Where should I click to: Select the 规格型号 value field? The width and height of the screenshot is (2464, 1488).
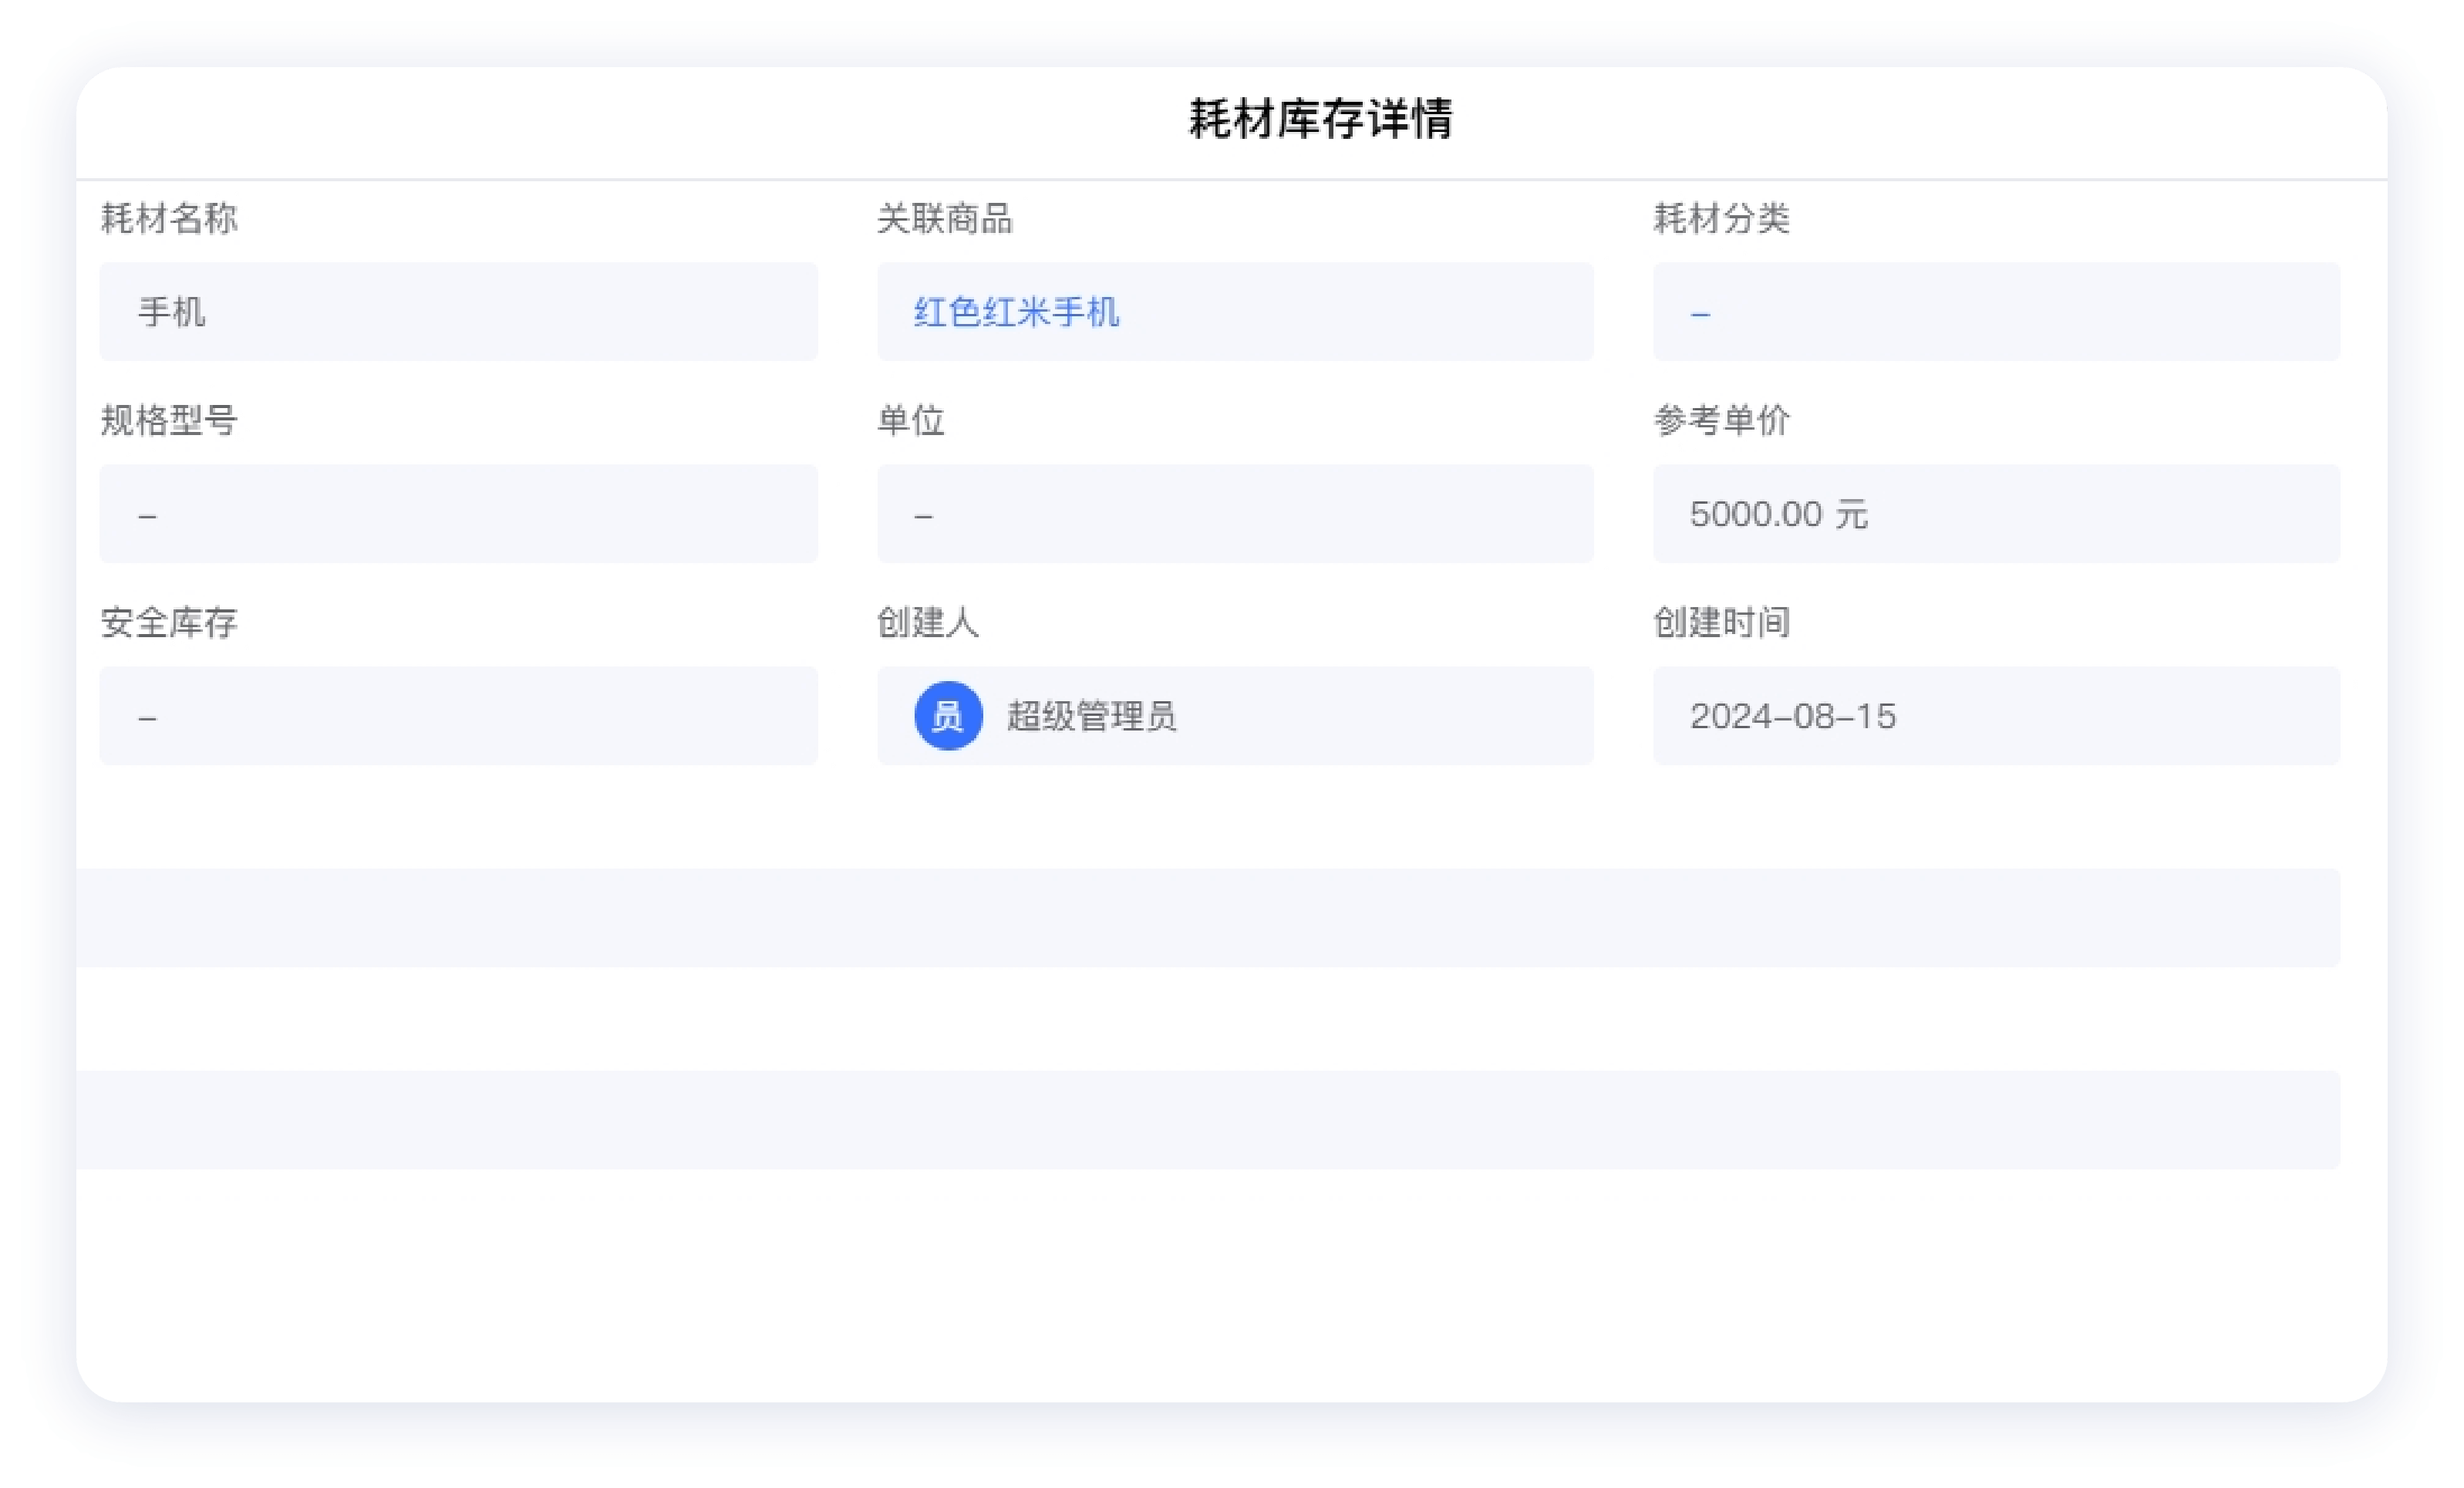(458, 514)
